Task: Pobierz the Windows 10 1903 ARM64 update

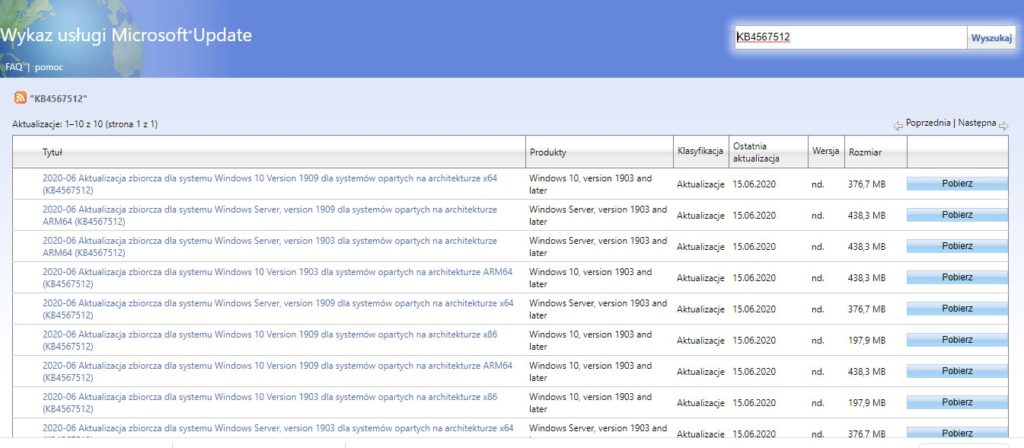Action: [957, 278]
